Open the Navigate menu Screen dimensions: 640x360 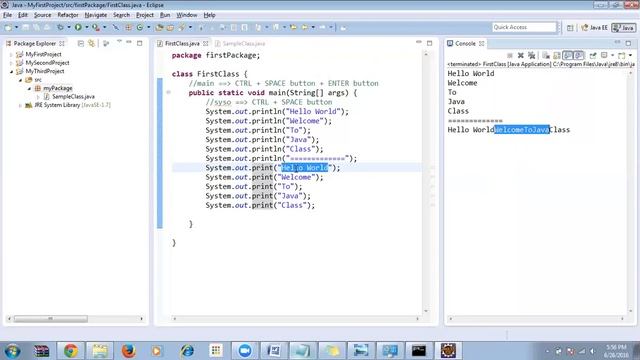(96, 15)
